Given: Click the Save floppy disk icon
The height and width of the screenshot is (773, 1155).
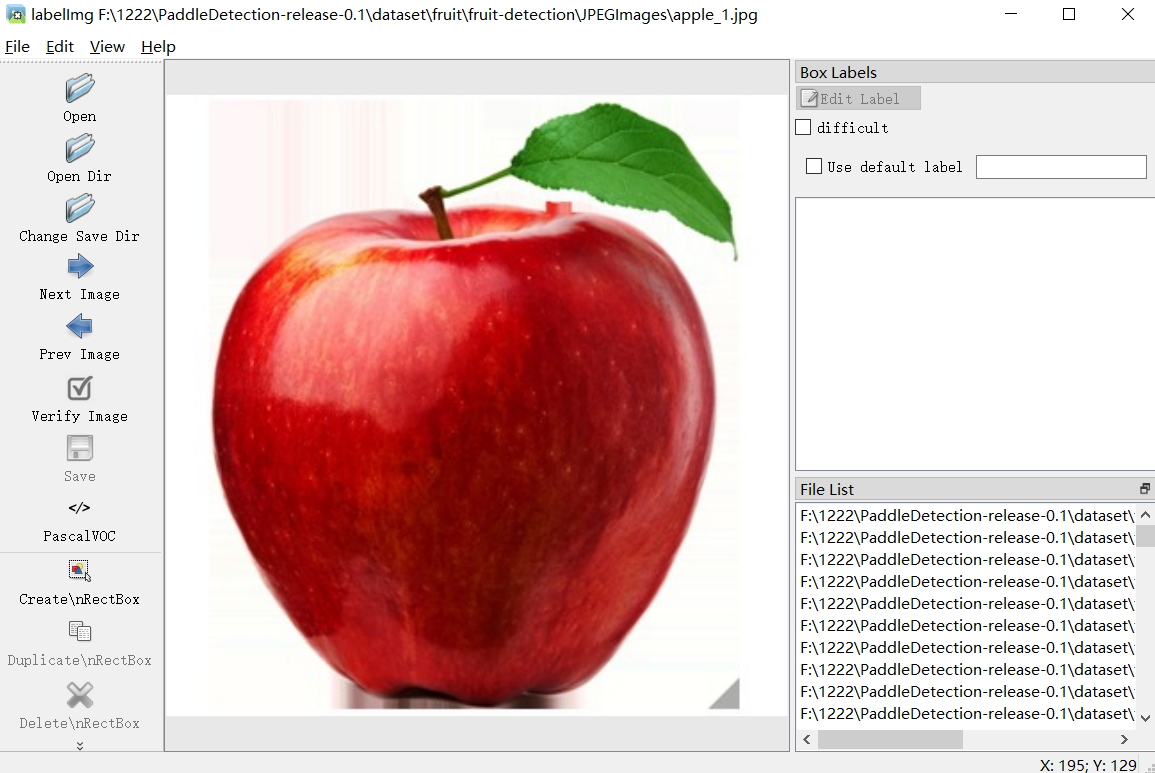Looking at the screenshot, I should (x=80, y=448).
